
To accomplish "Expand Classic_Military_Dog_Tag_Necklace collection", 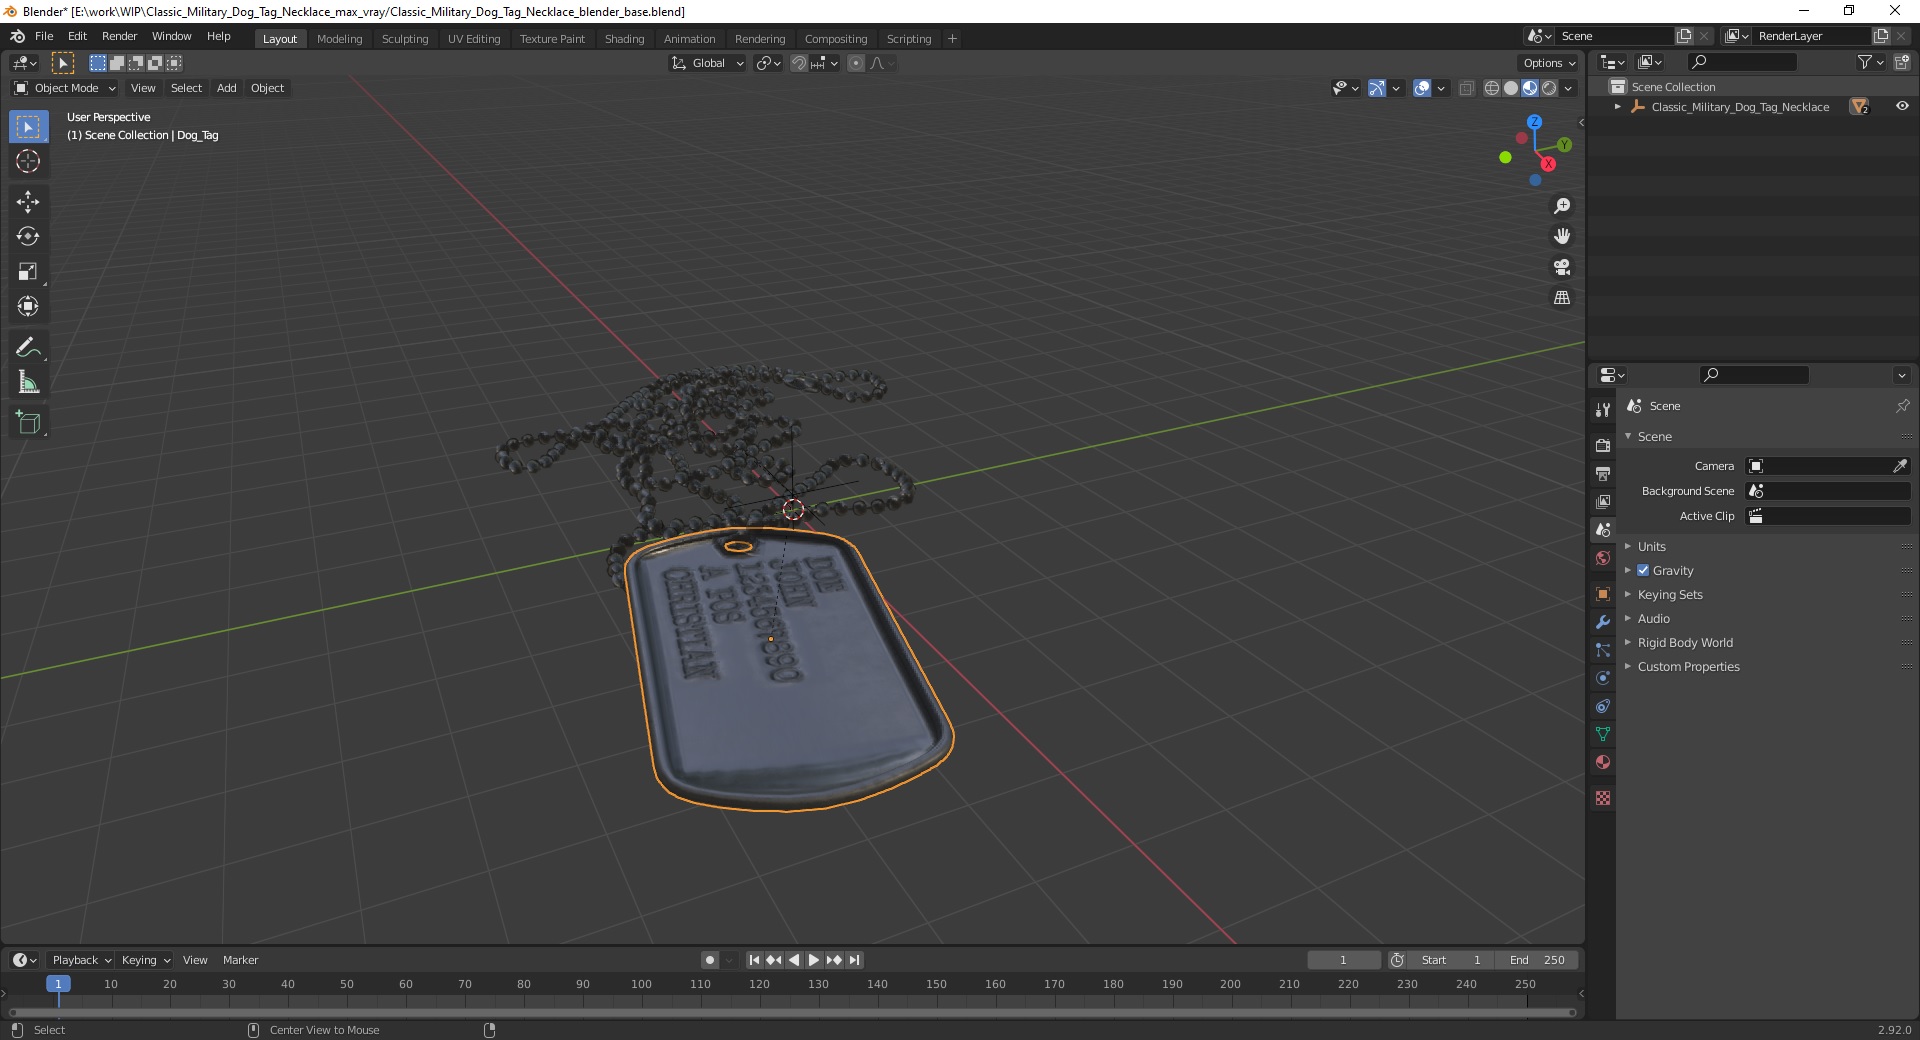I will click(1617, 106).
